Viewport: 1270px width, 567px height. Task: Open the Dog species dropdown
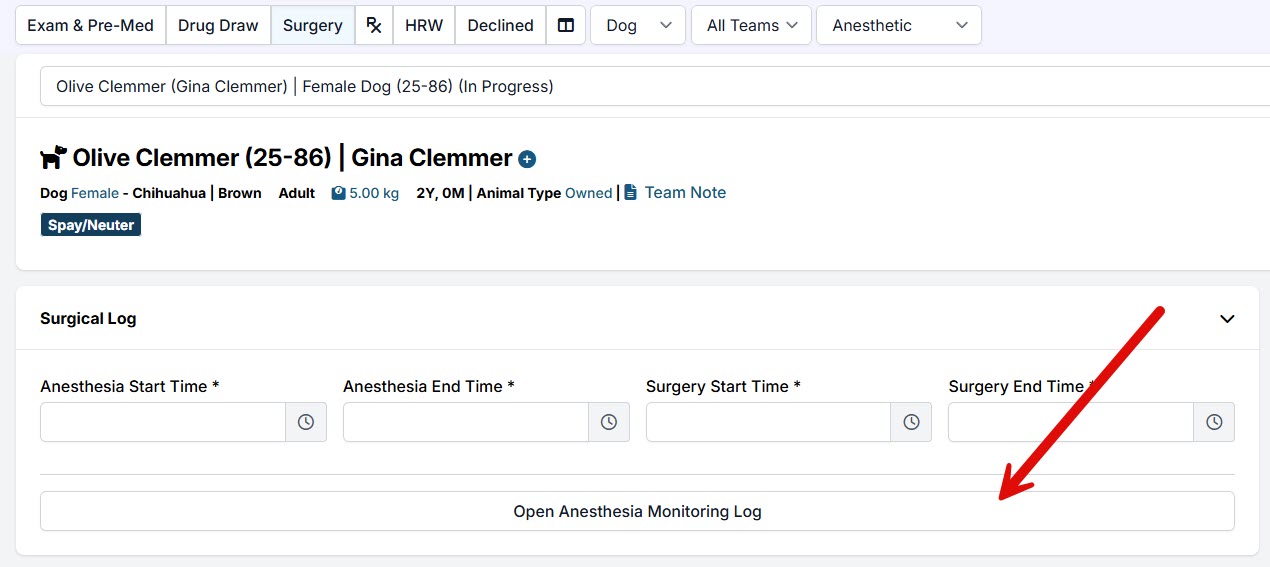pyautogui.click(x=638, y=25)
